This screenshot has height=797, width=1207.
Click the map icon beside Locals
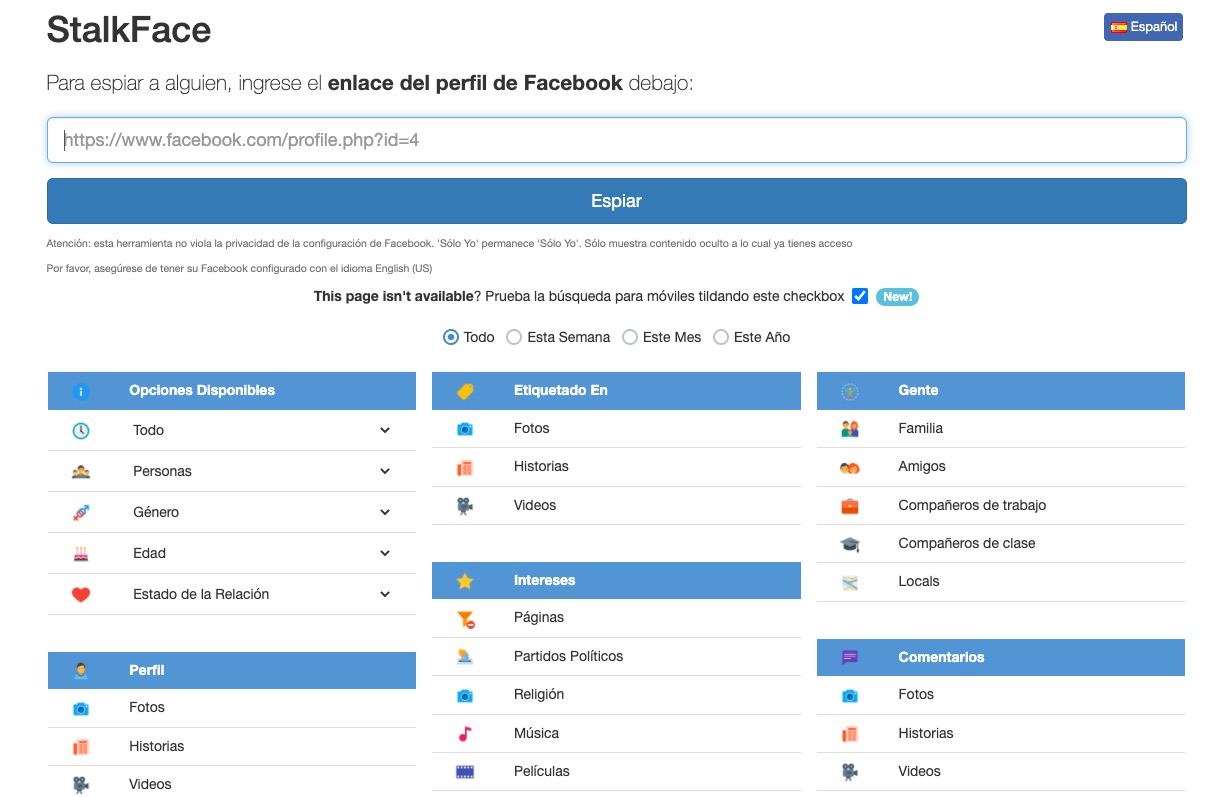(850, 582)
